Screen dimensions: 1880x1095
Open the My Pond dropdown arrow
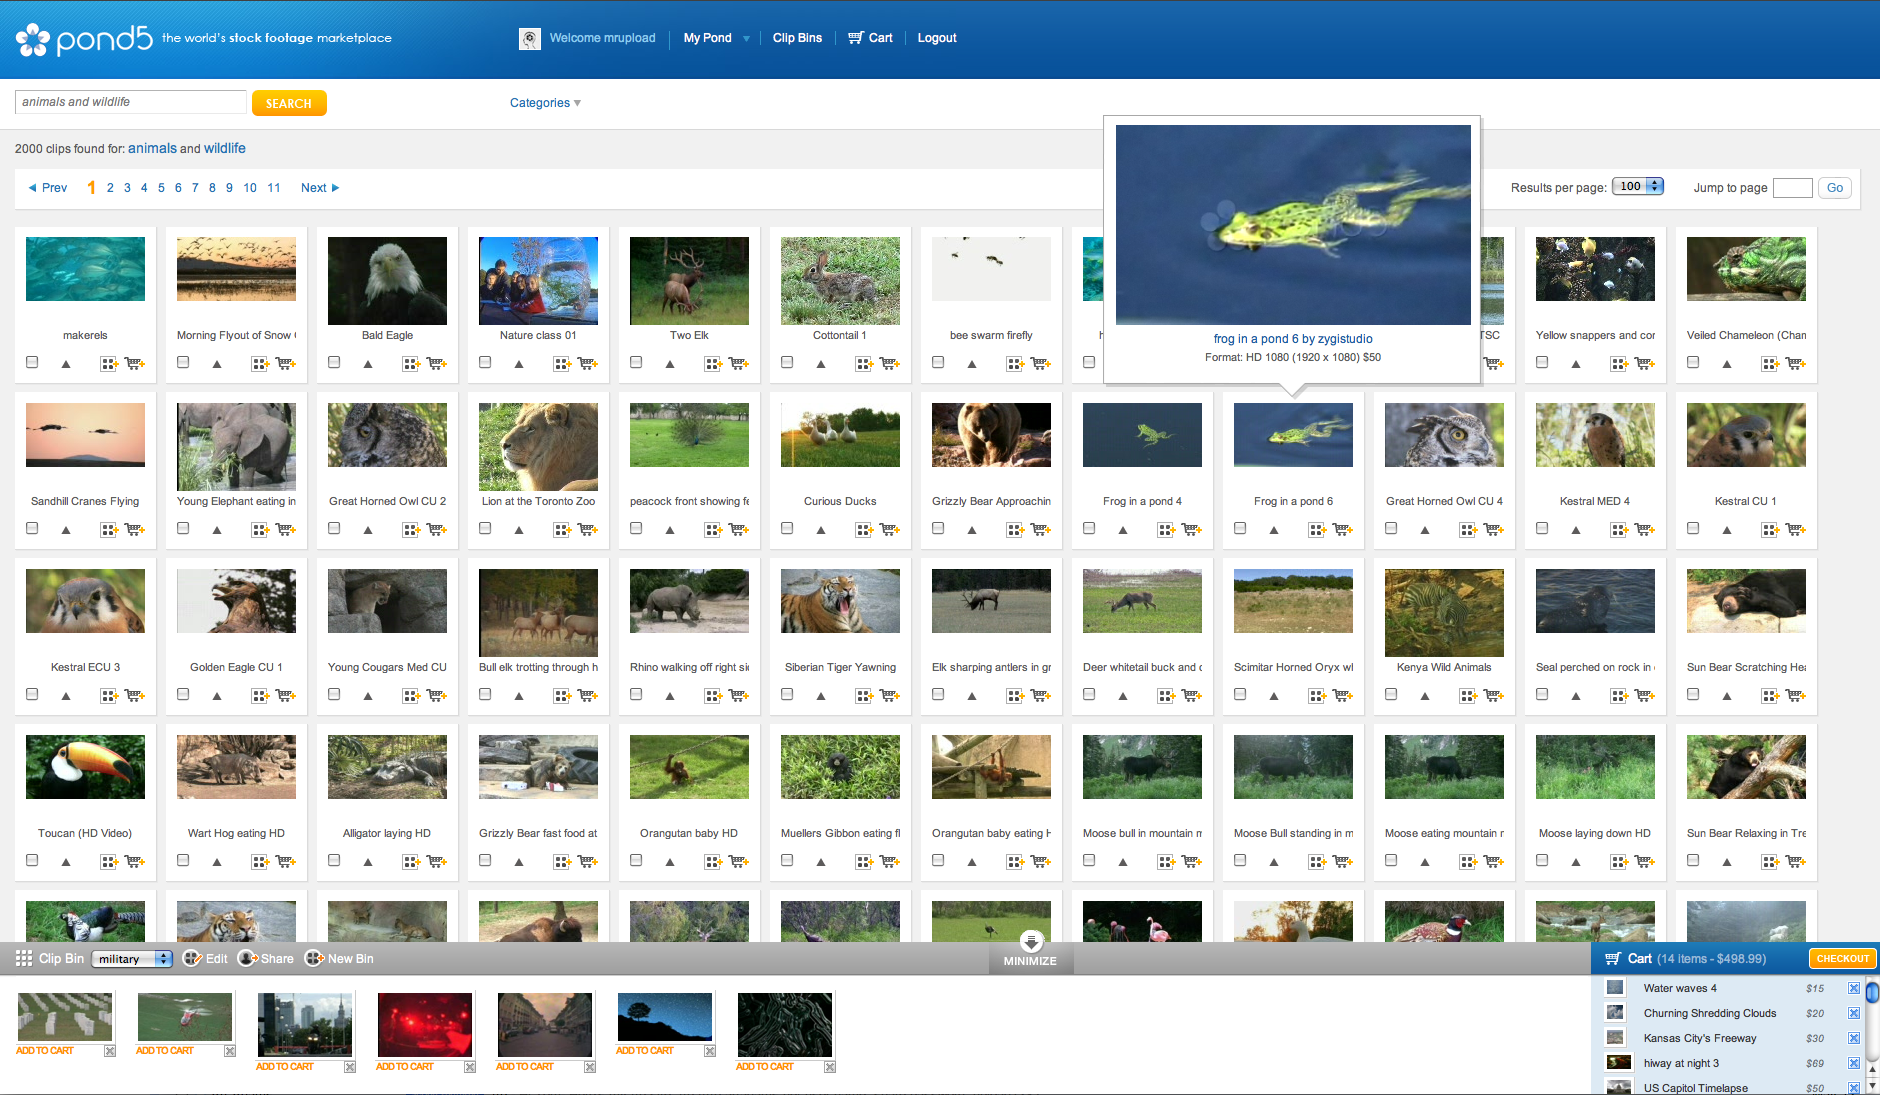[x=746, y=39]
